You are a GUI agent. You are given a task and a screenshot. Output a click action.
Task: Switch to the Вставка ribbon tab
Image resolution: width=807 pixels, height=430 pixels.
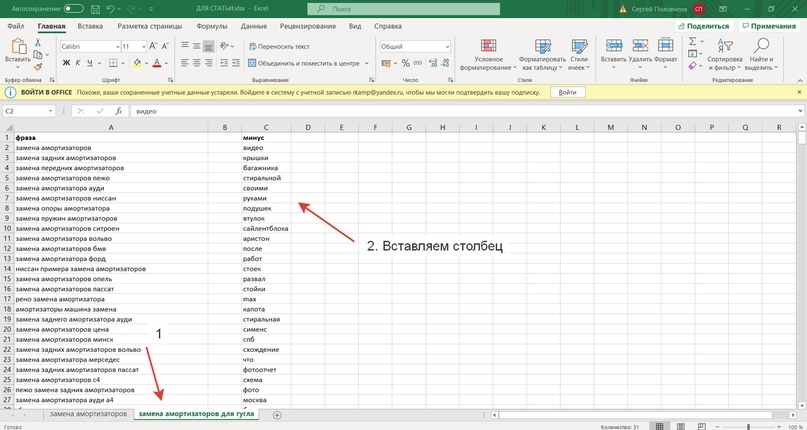(x=90, y=26)
